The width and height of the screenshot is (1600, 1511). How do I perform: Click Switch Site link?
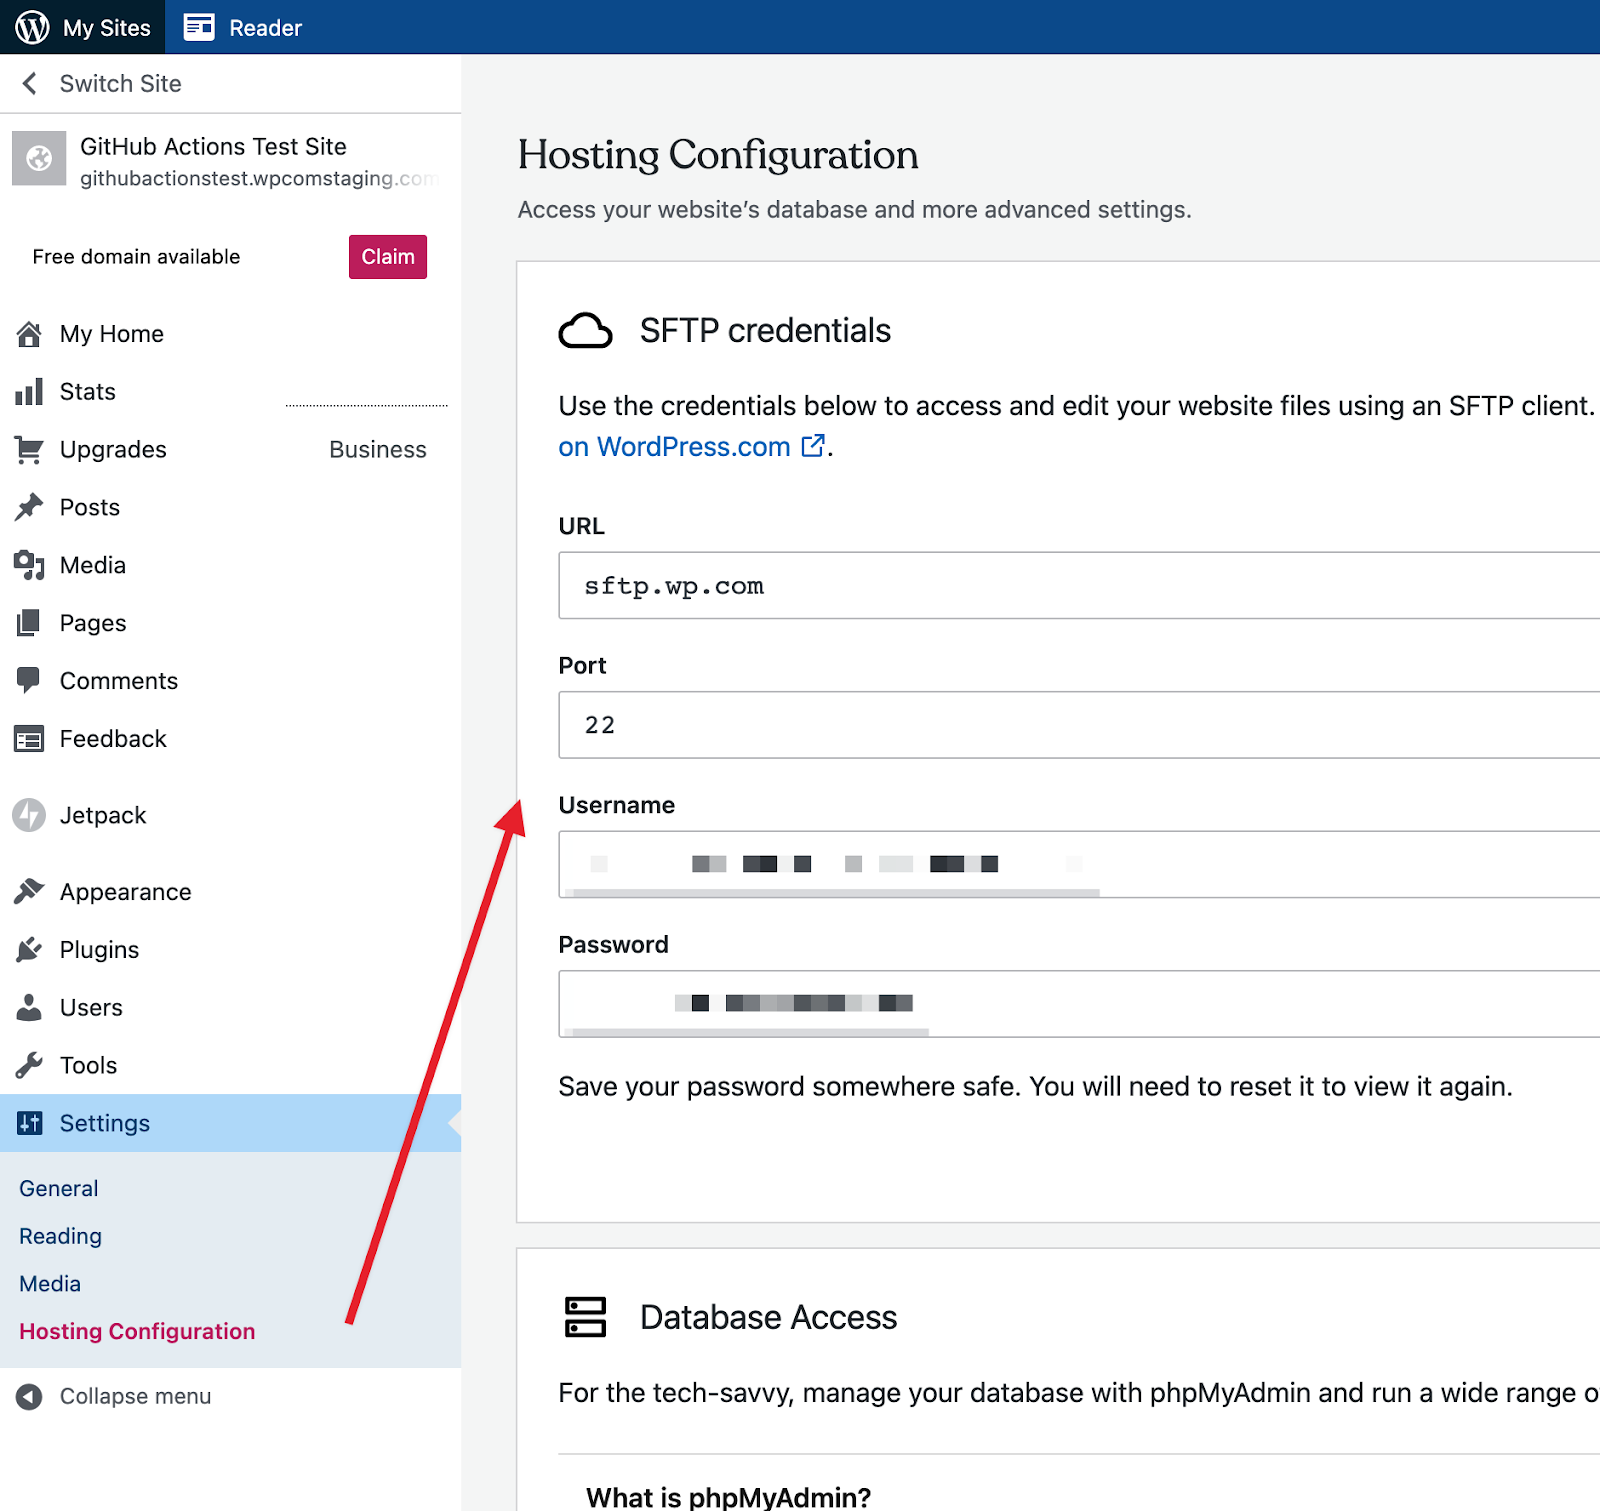click(x=120, y=83)
